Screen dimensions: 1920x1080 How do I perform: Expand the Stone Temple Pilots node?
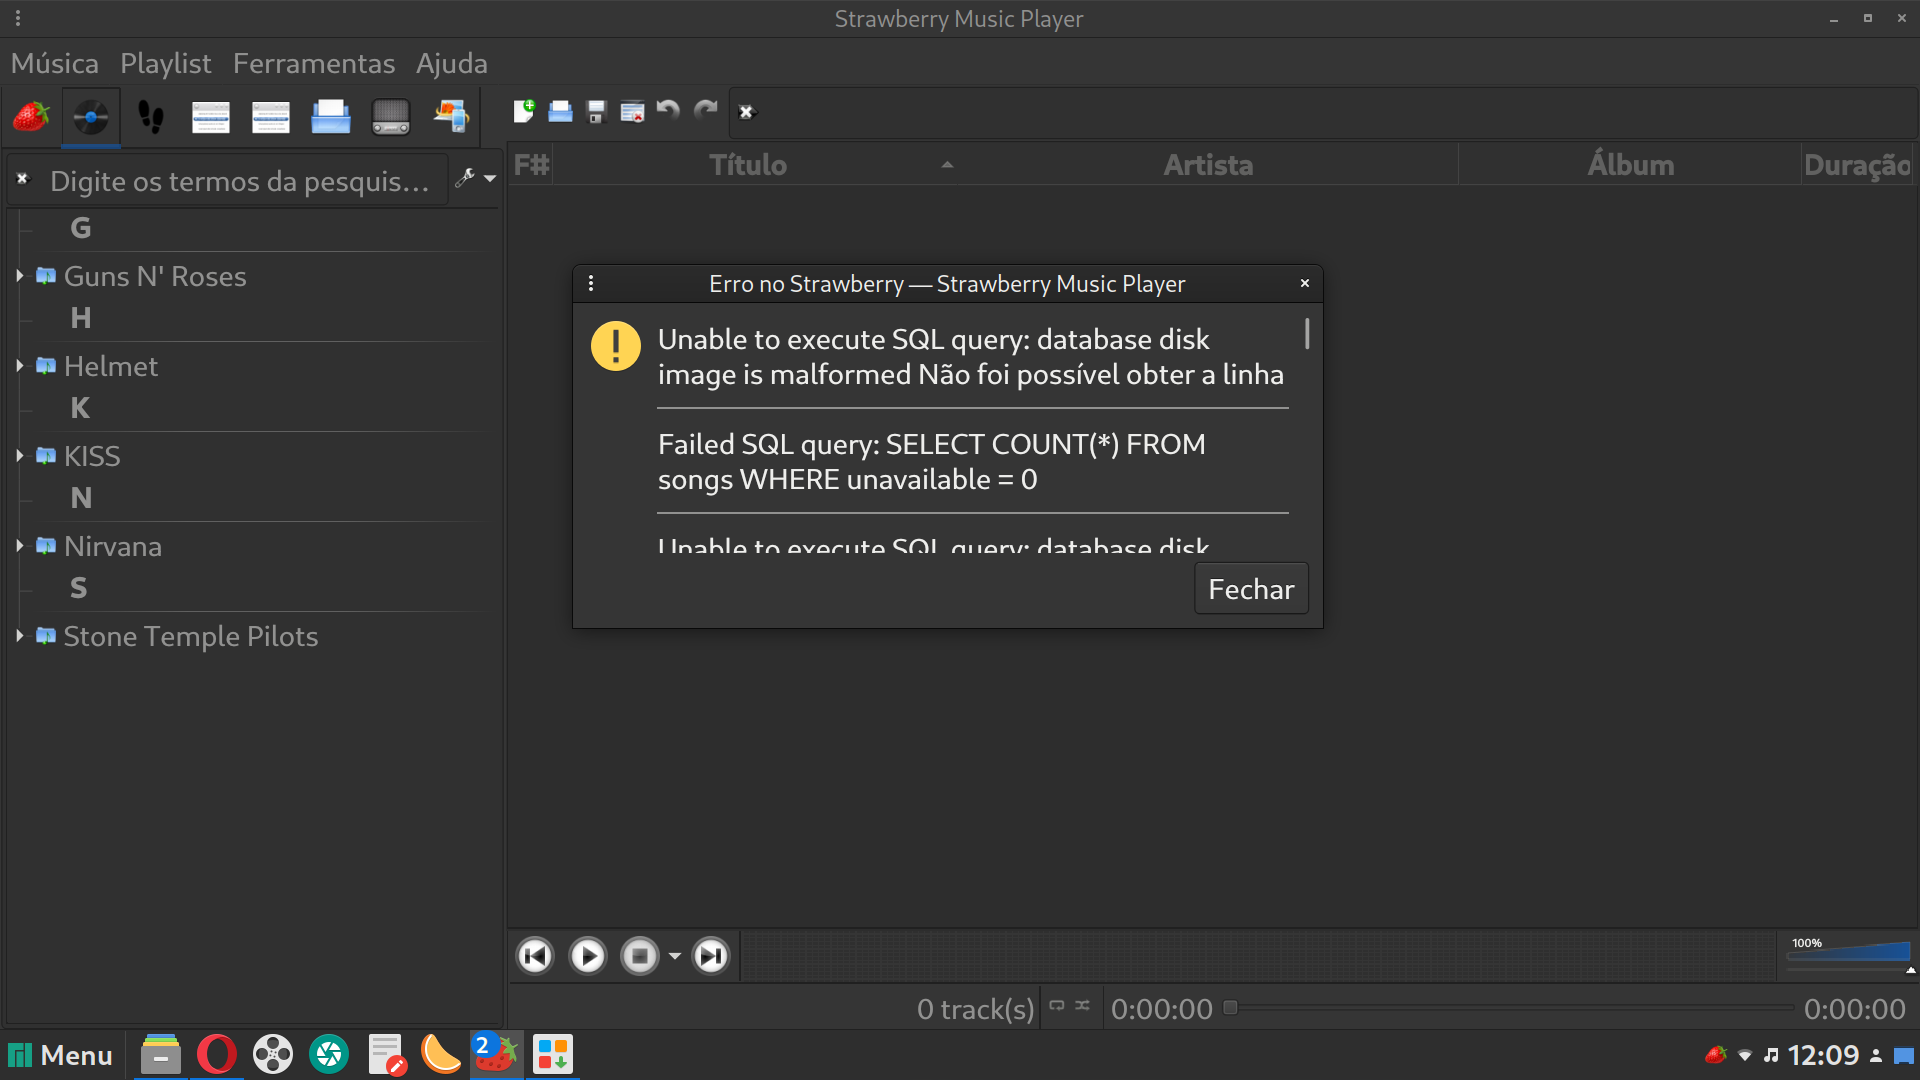pyautogui.click(x=19, y=635)
